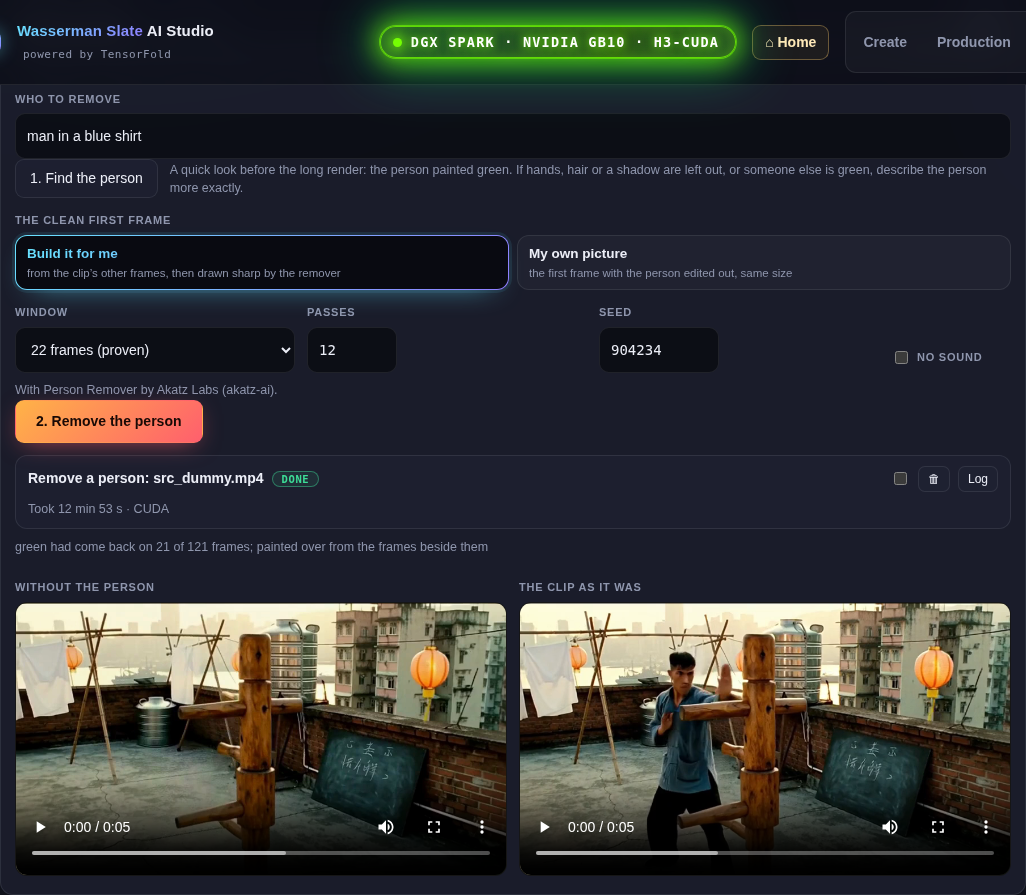Screen dimensions: 1026x895
Task: Click the Seed field showing 904234
Action: (x=658, y=350)
